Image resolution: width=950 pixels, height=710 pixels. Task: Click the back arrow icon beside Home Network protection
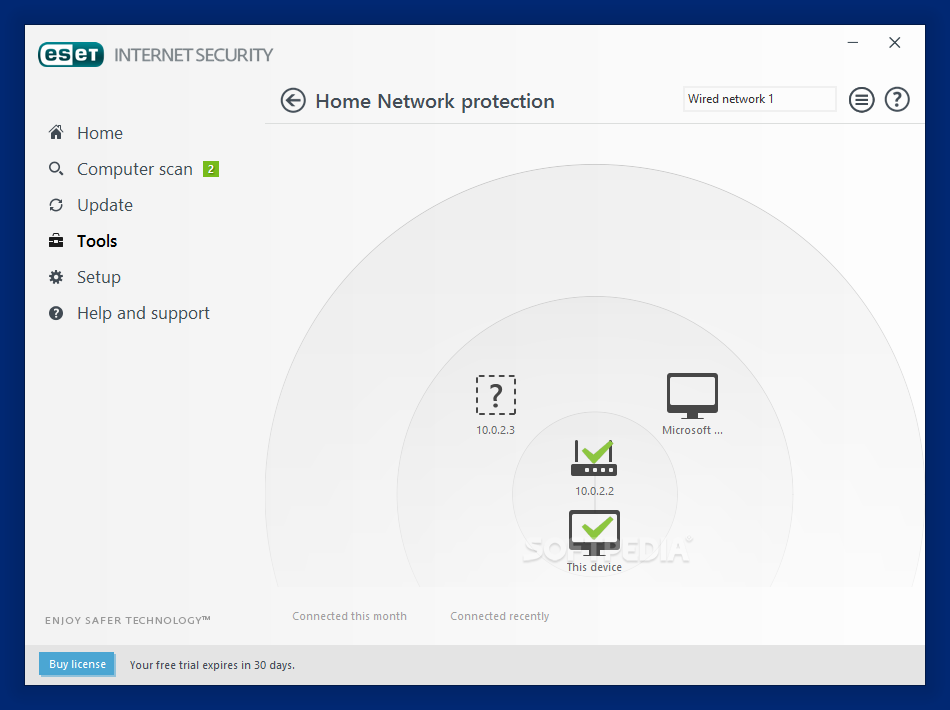[x=293, y=101]
